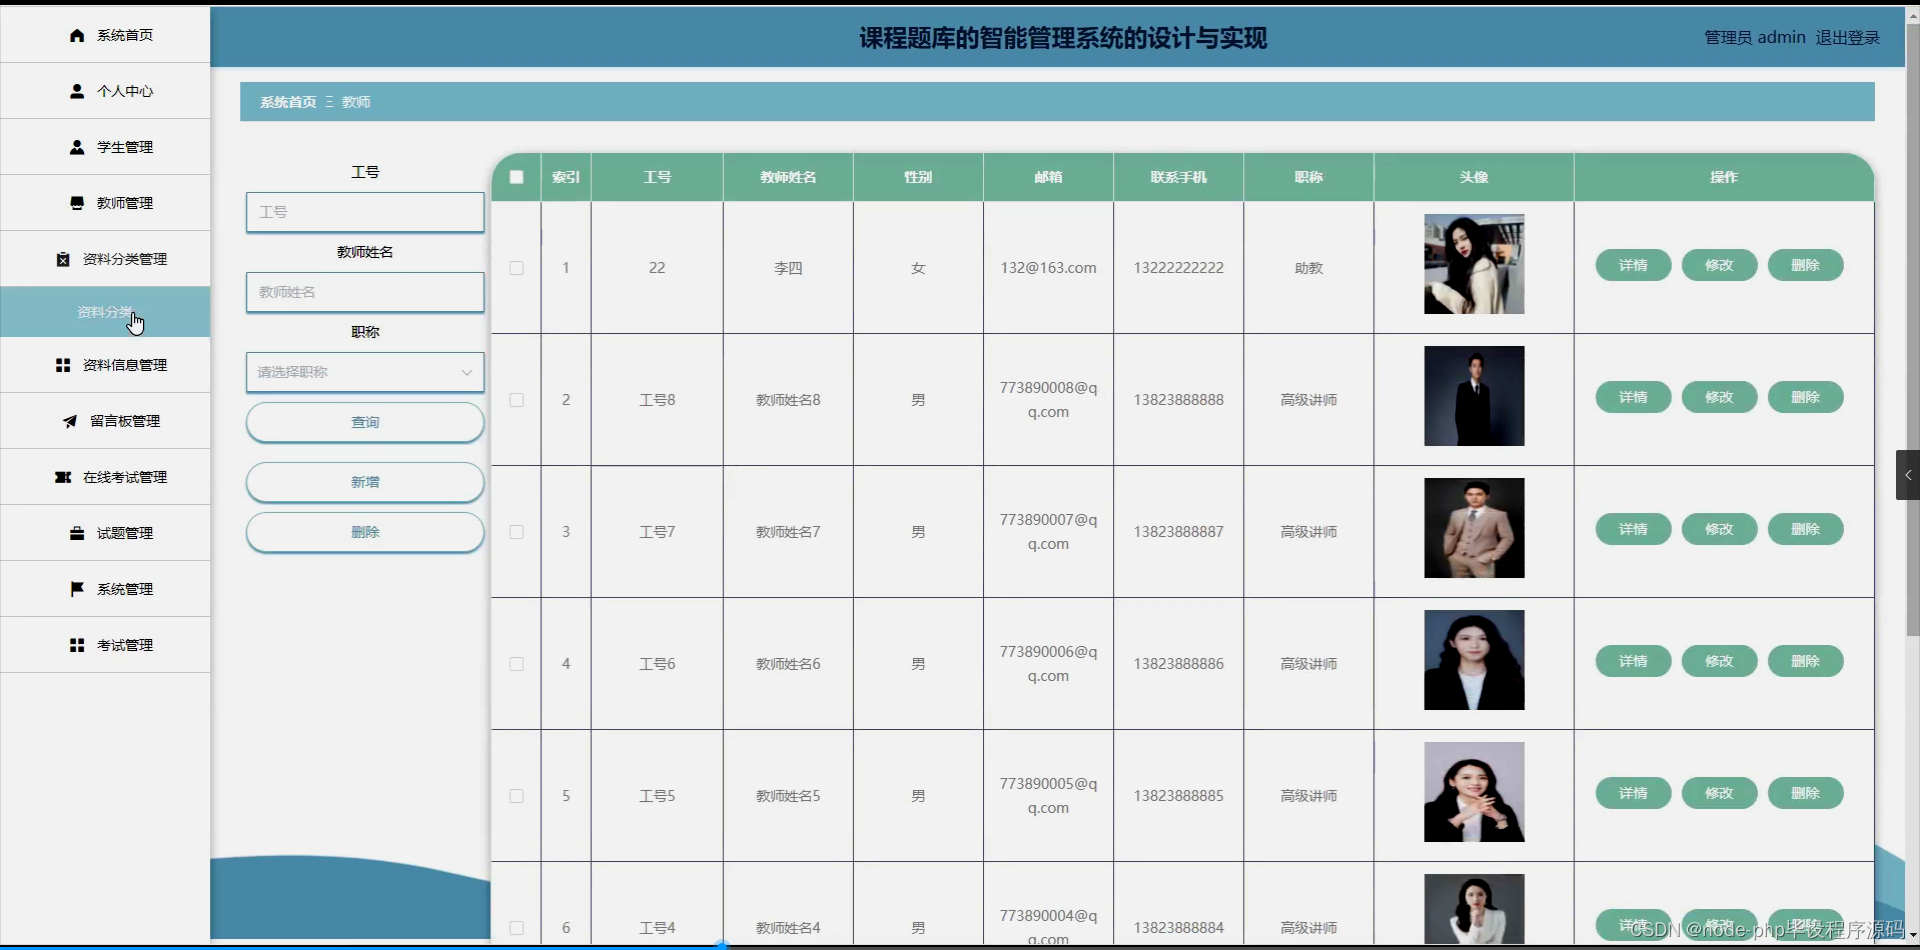Viewport: 1920px width, 950px height.
Task: Collapse the right panel using edge chevron
Action: (x=1908, y=475)
